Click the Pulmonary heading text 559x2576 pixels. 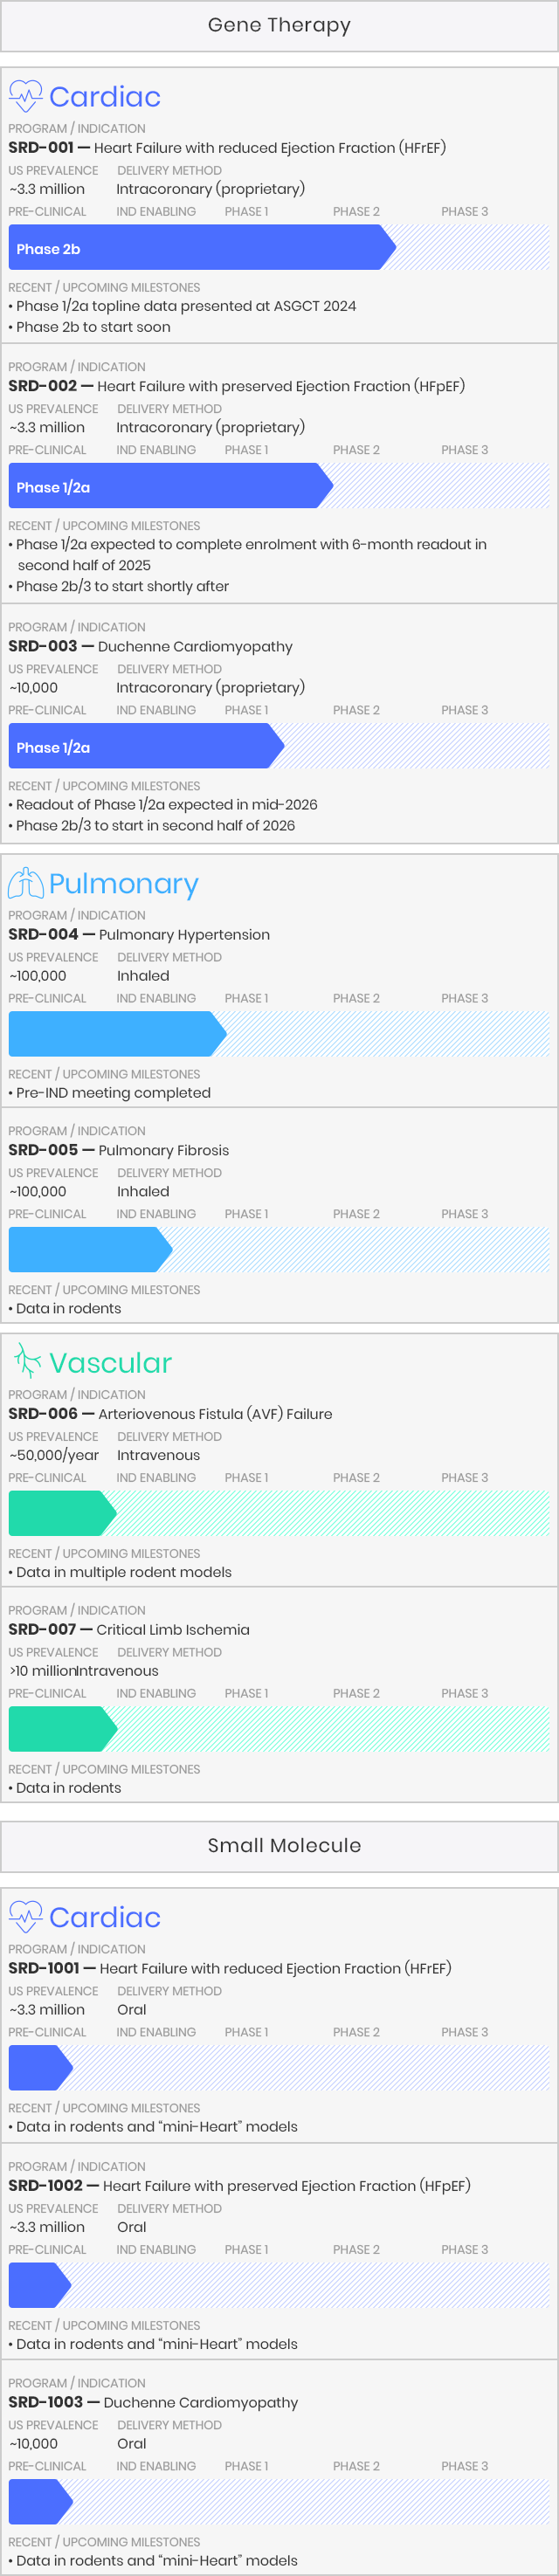pyautogui.click(x=124, y=884)
